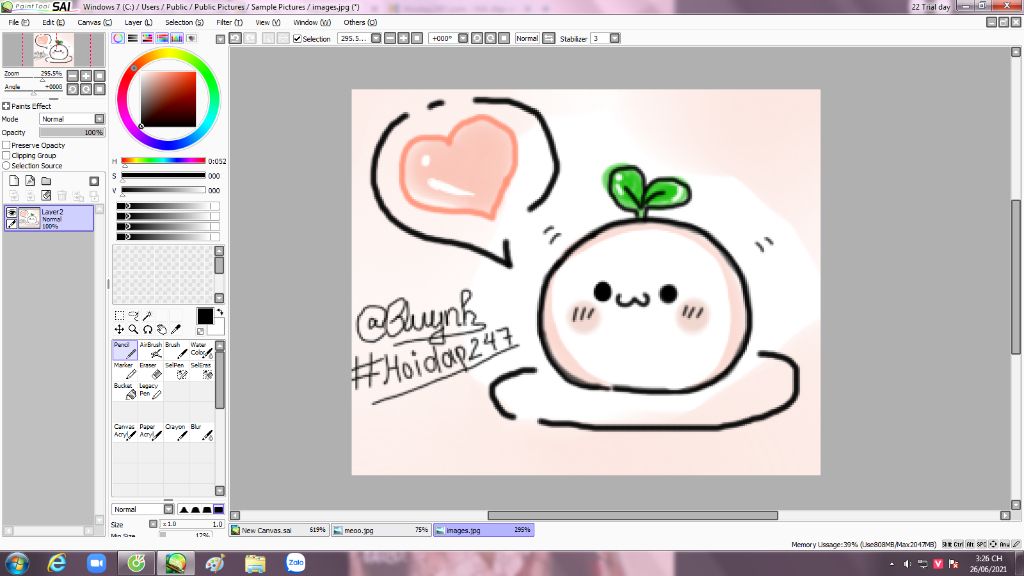Select the Layer2 thumbnail

(x=29, y=218)
